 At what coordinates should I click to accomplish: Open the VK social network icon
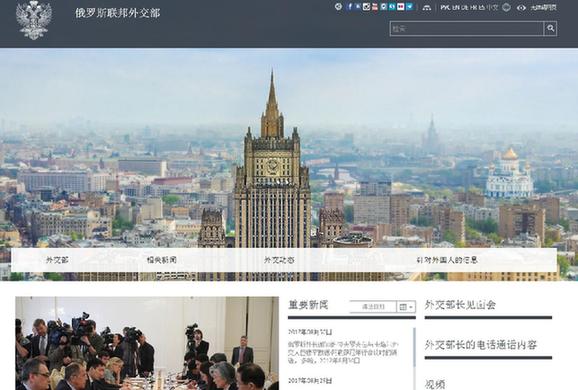click(x=358, y=7)
